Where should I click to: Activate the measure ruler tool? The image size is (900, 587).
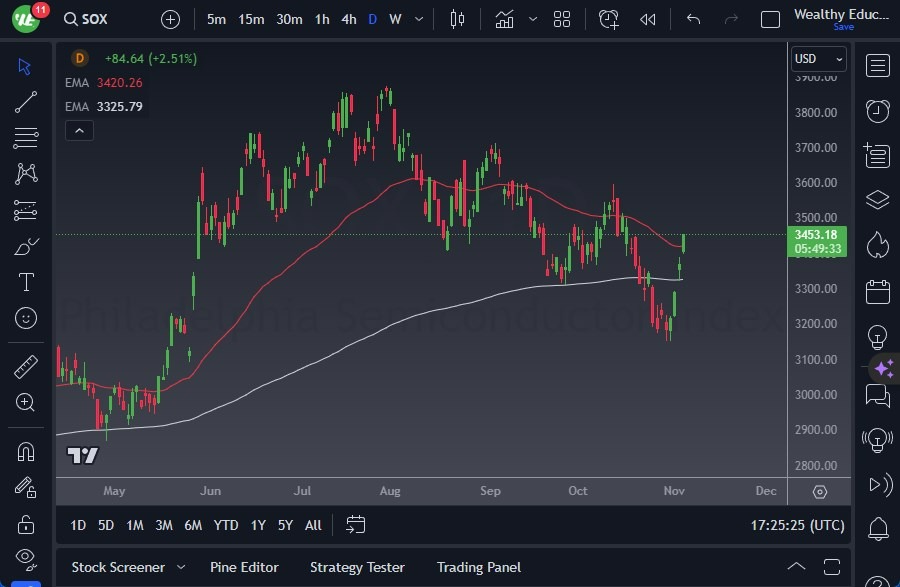[25, 367]
